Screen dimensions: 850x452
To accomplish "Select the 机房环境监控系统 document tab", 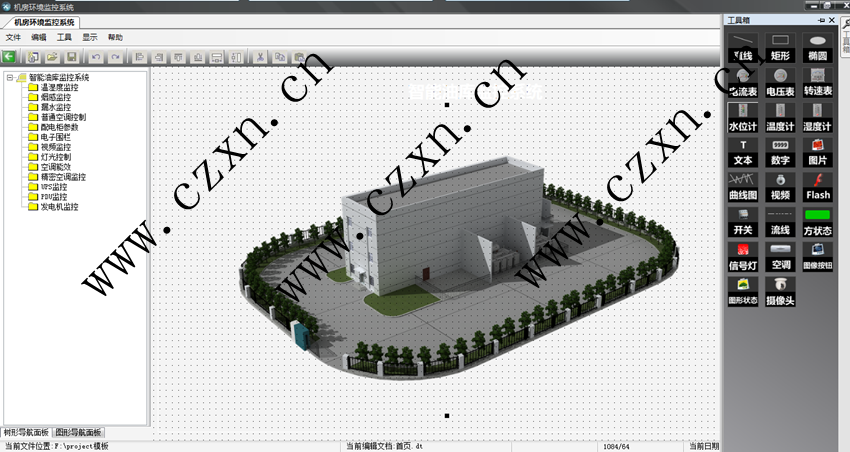I will (44, 22).
